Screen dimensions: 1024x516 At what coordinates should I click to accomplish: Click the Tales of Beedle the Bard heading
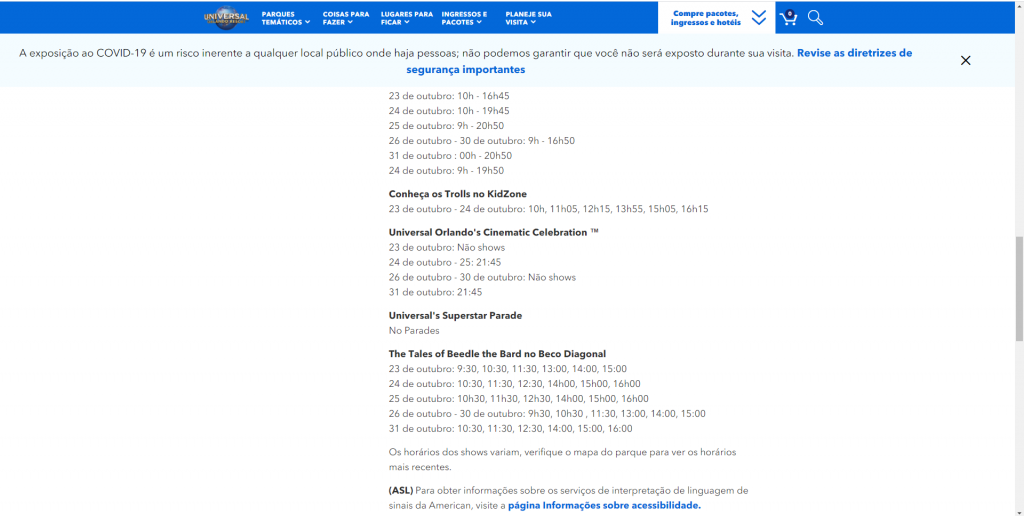coord(497,354)
